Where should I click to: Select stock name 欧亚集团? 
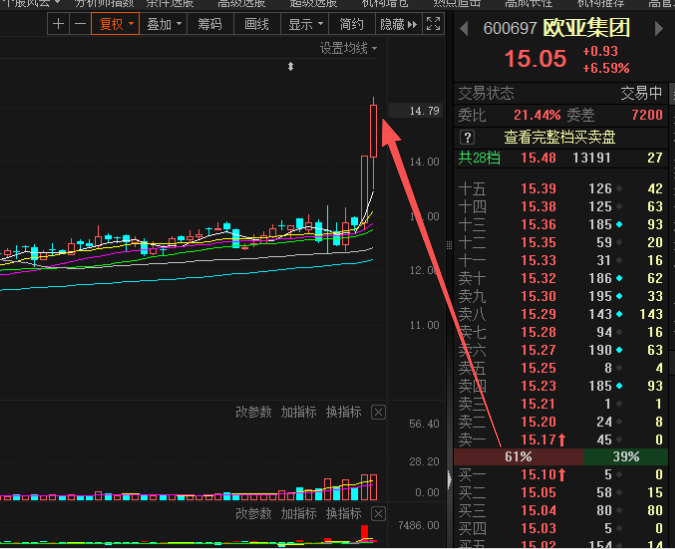coord(586,28)
